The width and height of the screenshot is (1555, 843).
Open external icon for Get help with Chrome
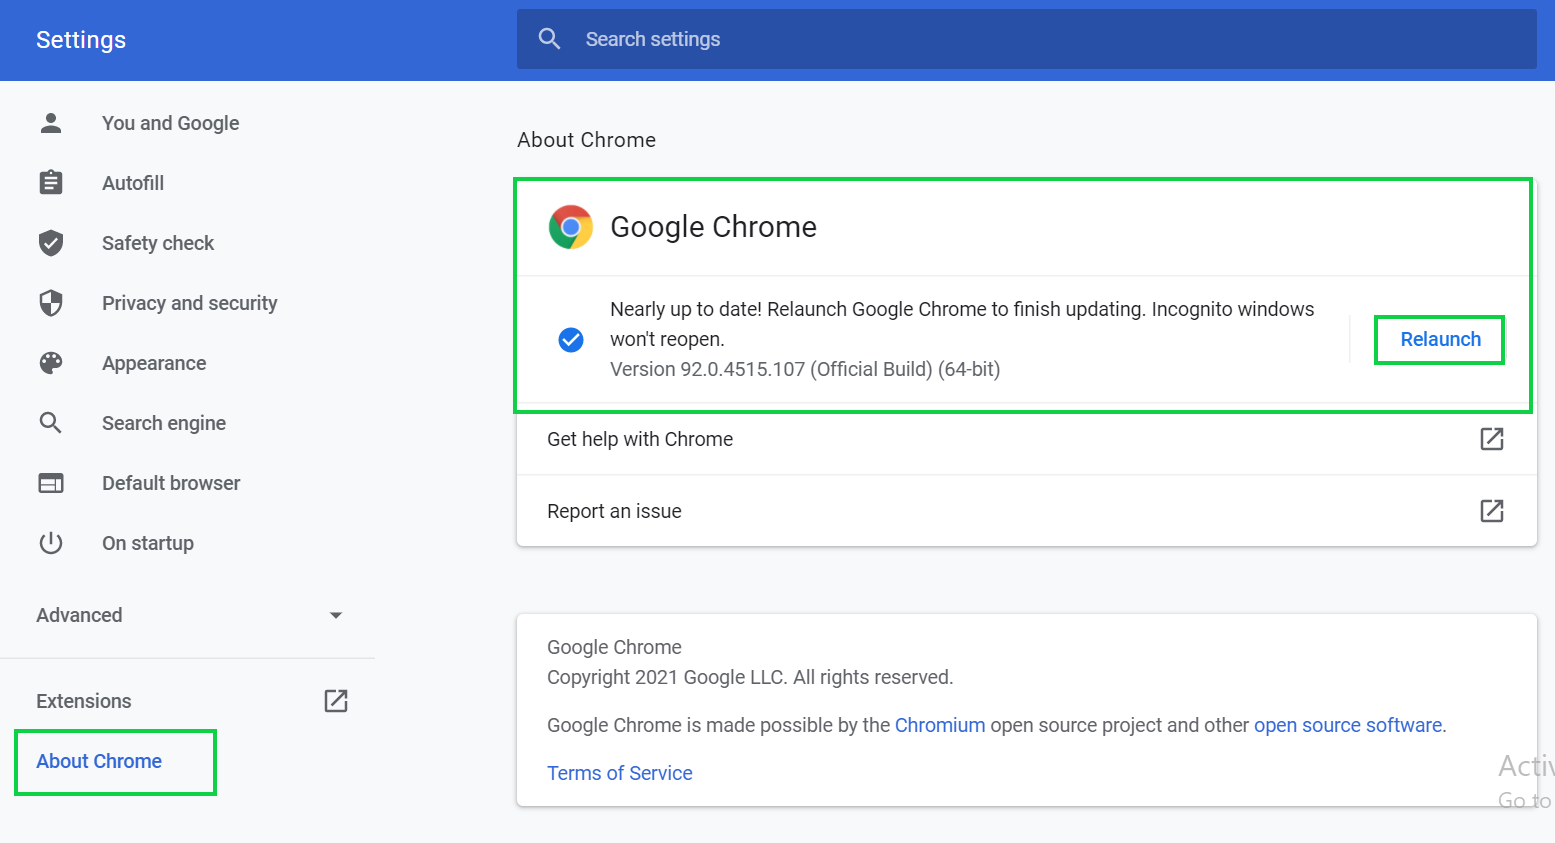1492,439
